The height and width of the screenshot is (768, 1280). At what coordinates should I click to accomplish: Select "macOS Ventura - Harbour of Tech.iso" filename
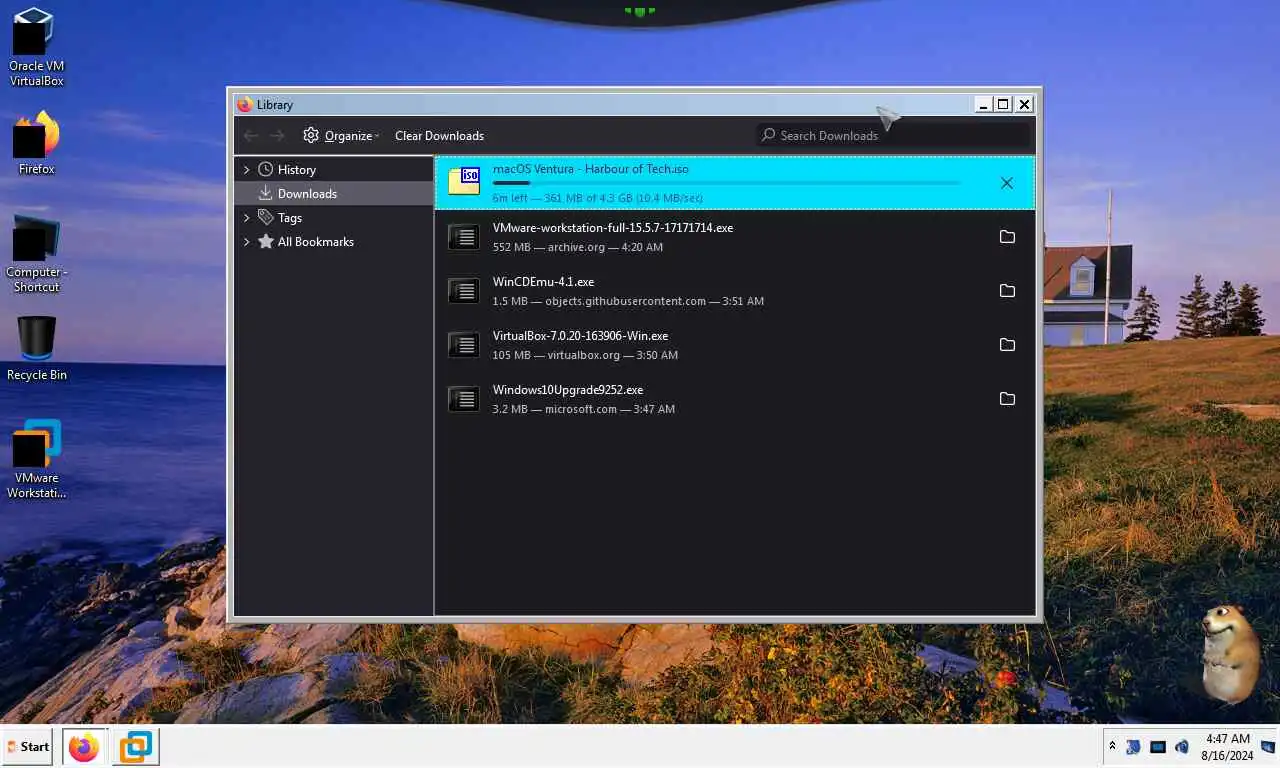590,169
